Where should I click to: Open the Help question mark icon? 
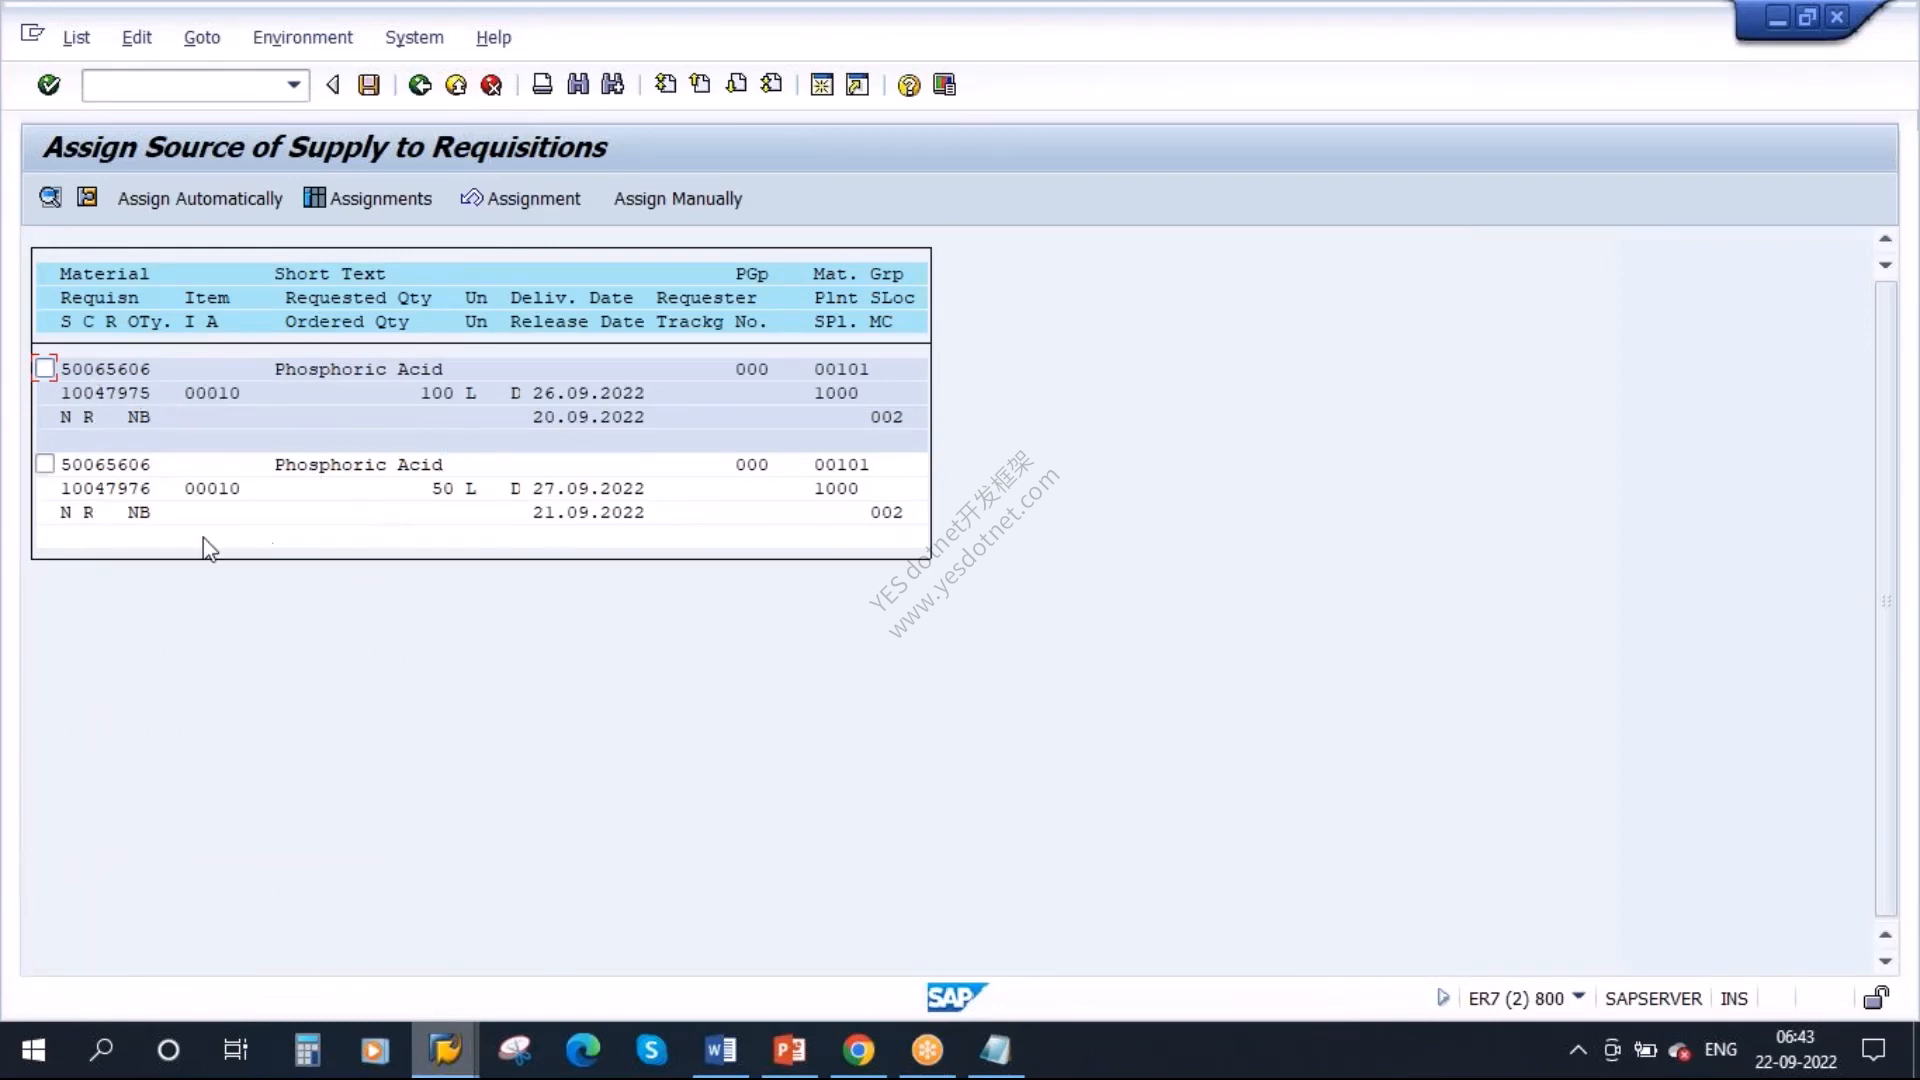coord(908,85)
